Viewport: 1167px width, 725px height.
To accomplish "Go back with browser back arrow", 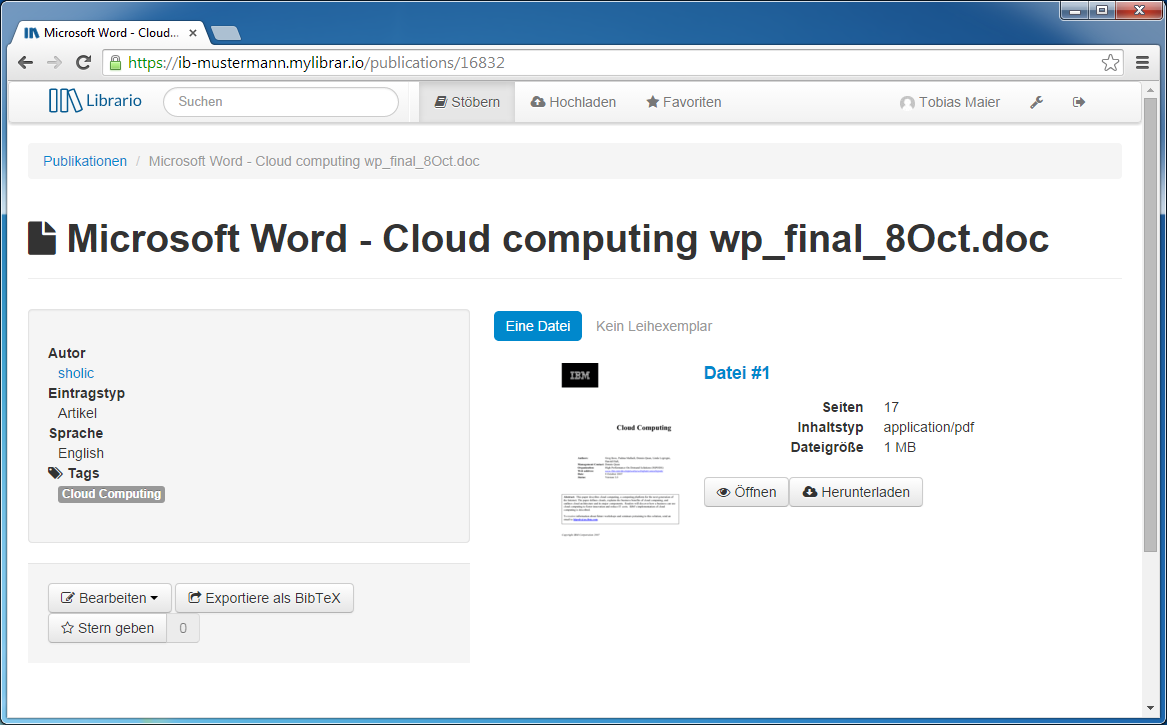I will pos(25,63).
